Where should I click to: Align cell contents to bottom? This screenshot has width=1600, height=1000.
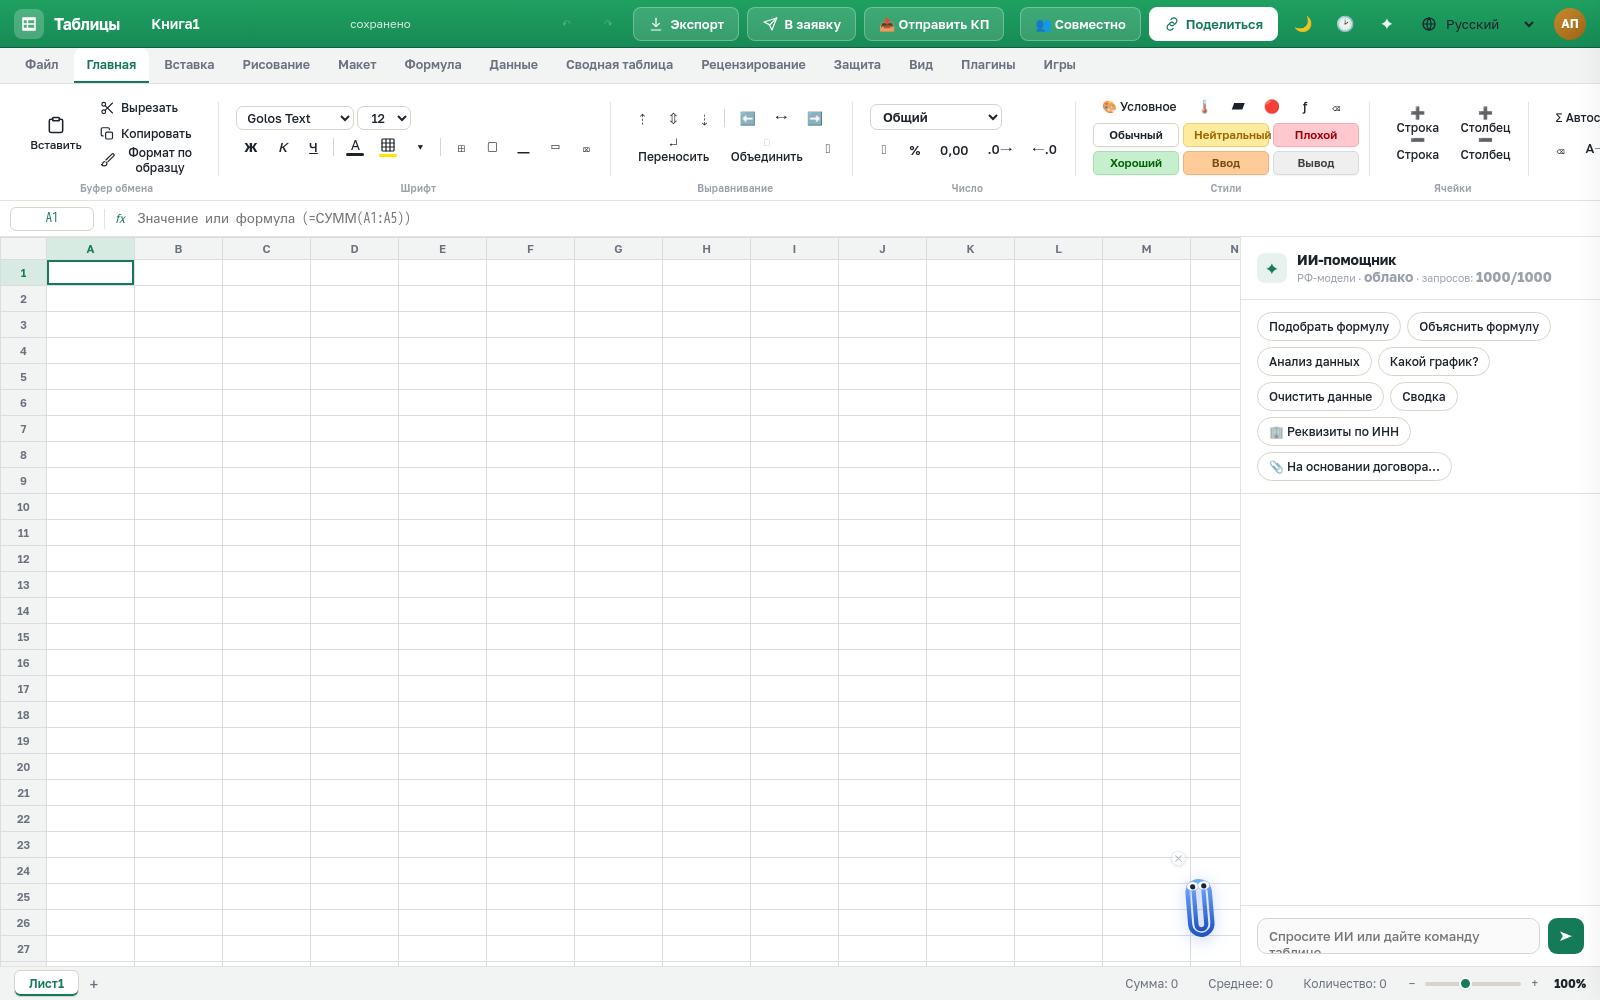pos(704,119)
